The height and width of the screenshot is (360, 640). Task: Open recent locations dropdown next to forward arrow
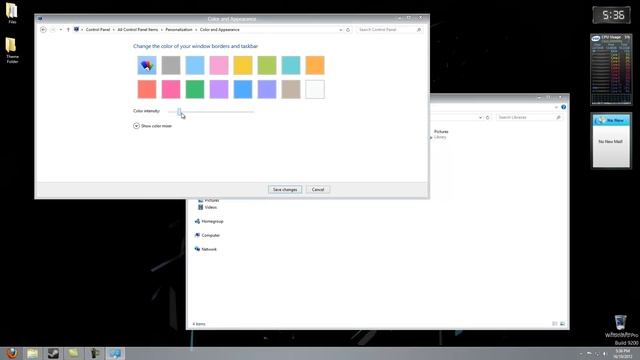pyautogui.click(x=61, y=29)
